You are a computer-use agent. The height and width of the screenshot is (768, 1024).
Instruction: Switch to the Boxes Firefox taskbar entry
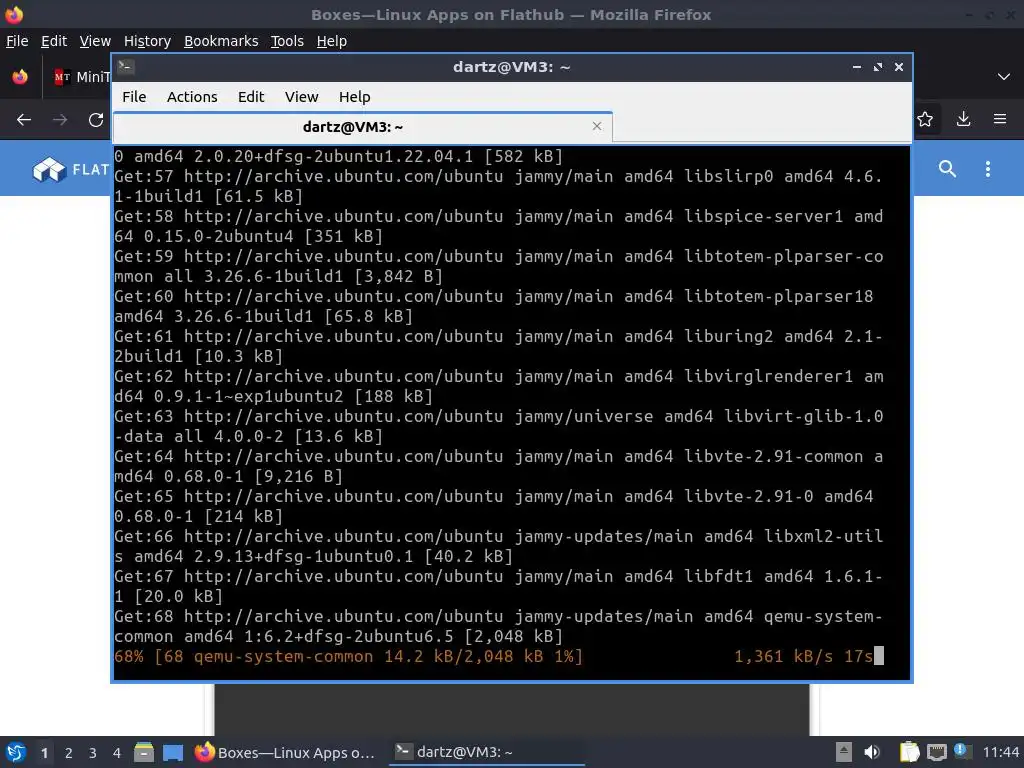click(x=286, y=752)
